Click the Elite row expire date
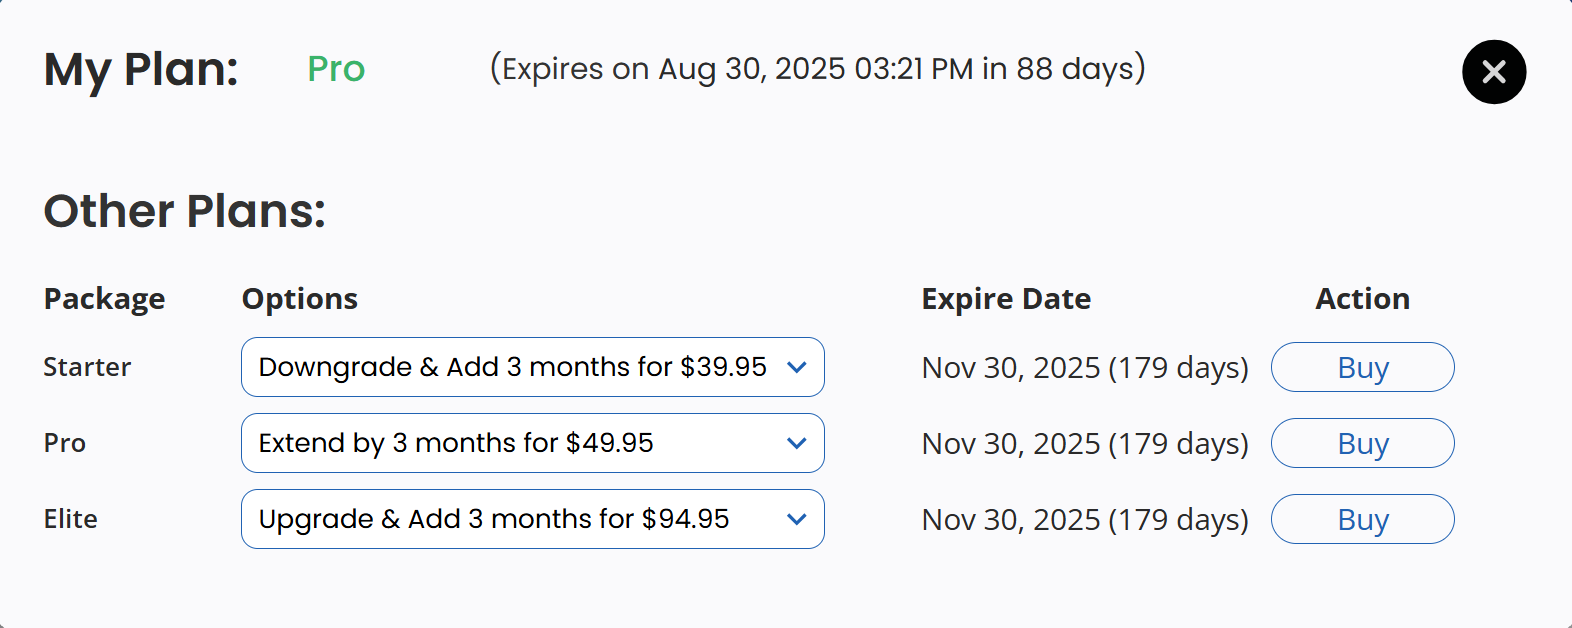The image size is (1572, 628). click(1085, 520)
